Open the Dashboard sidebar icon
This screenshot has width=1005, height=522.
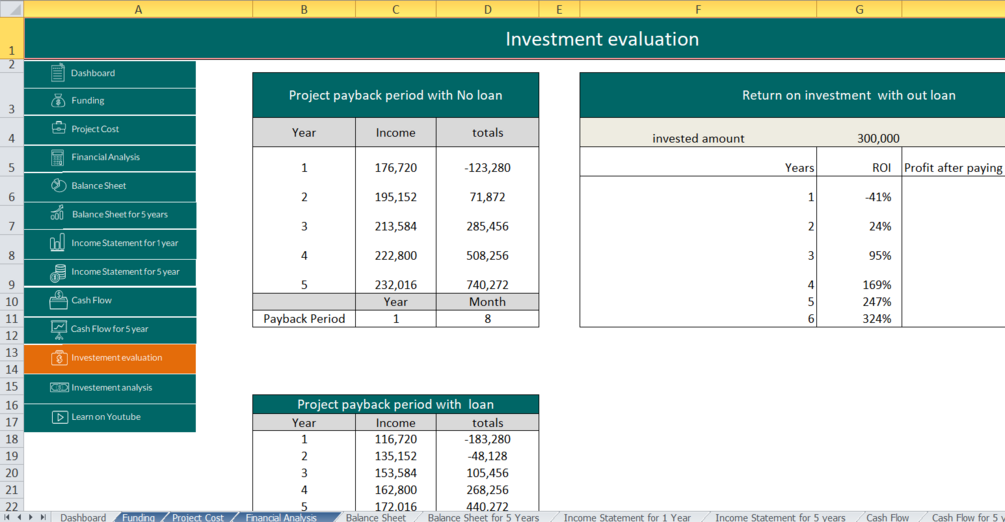coord(58,73)
